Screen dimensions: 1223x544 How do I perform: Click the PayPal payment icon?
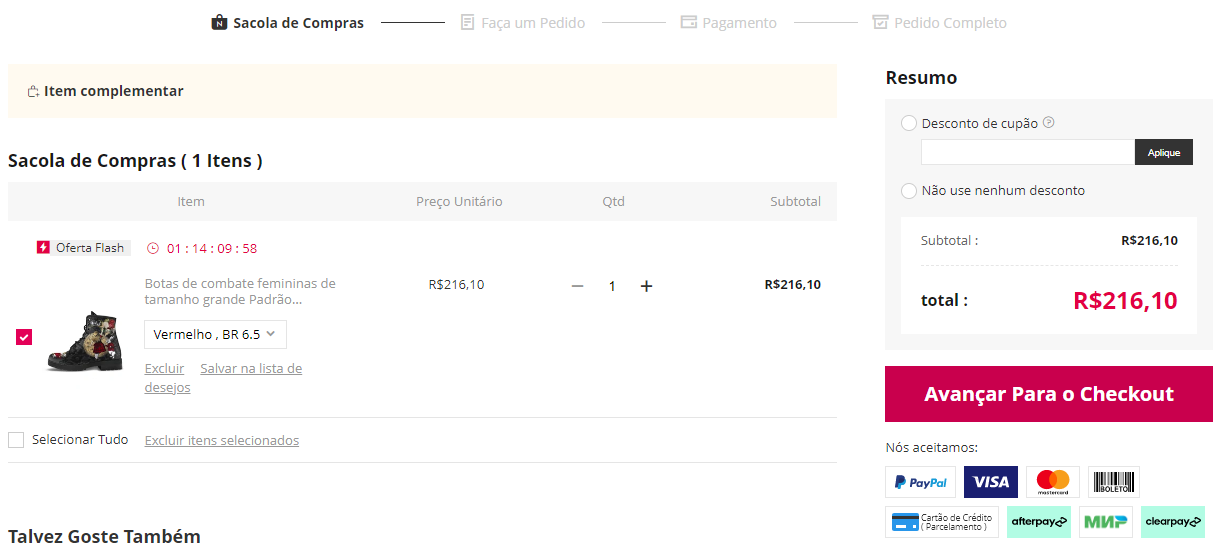(x=920, y=482)
